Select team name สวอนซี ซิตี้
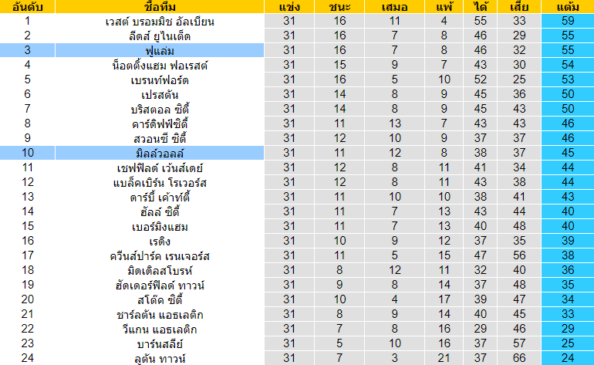The image size is (594, 365). (160, 139)
